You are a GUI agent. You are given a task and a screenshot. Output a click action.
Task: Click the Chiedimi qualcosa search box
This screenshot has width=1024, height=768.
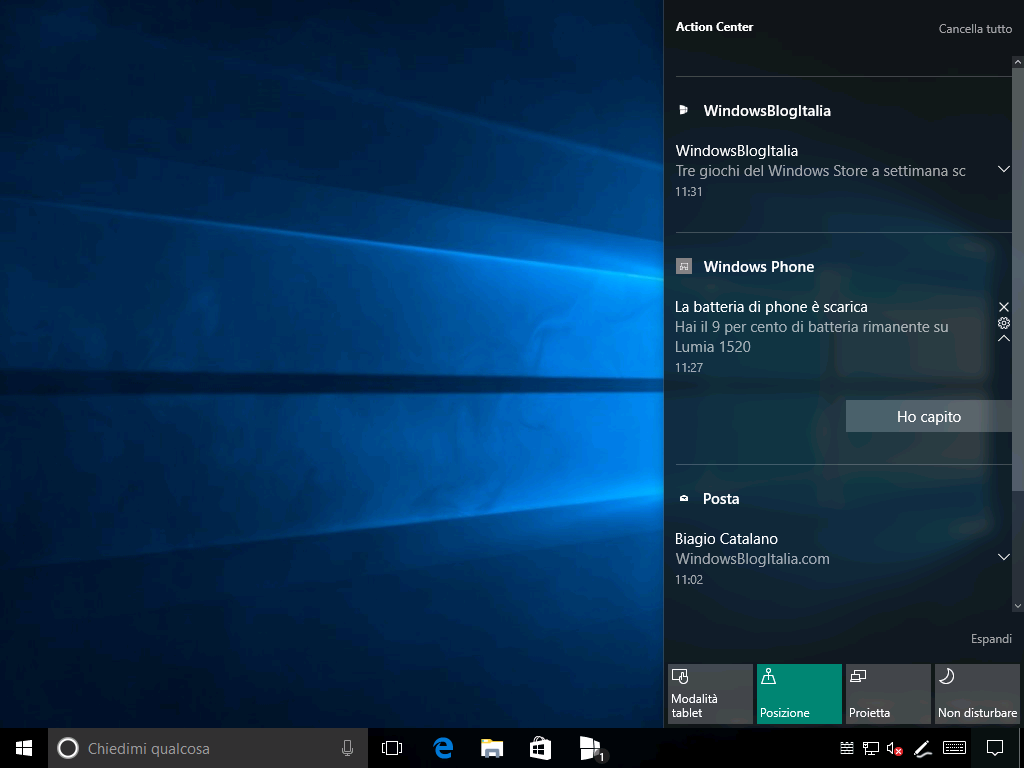pyautogui.click(x=208, y=748)
